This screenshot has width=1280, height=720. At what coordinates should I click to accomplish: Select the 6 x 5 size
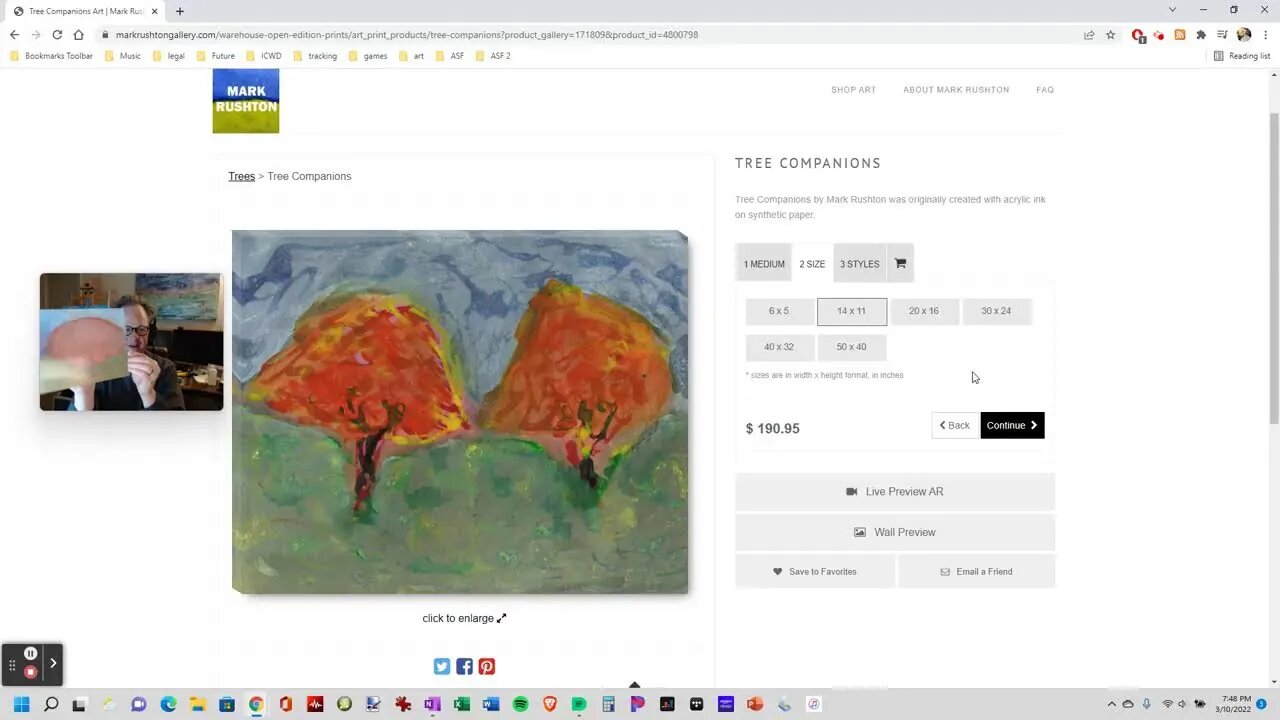pyautogui.click(x=779, y=311)
